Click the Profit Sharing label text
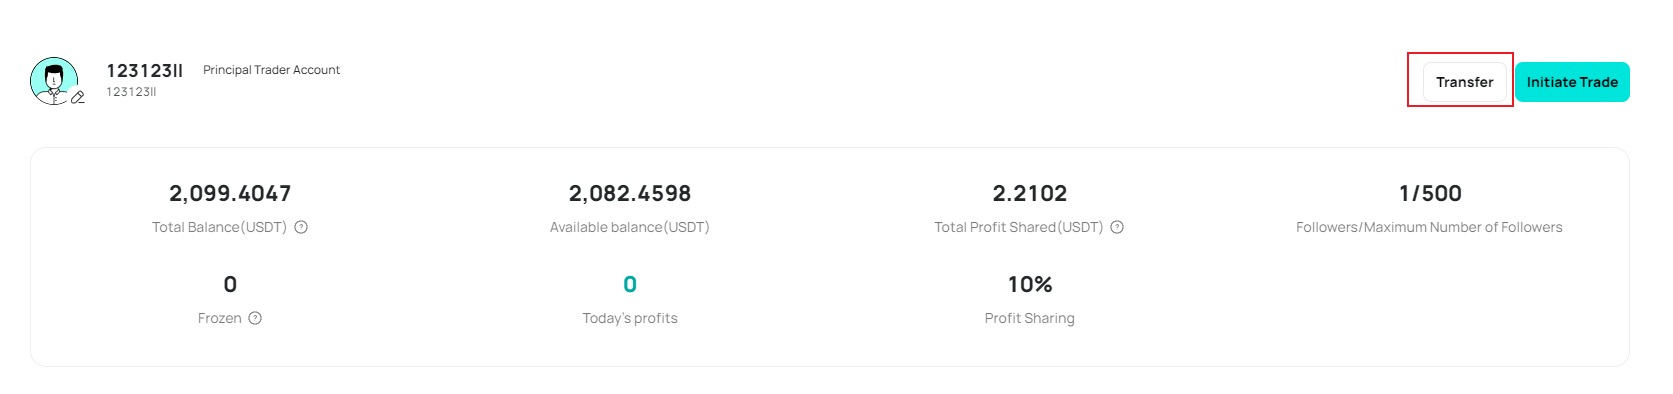This screenshot has width=1673, height=394. tap(1029, 318)
